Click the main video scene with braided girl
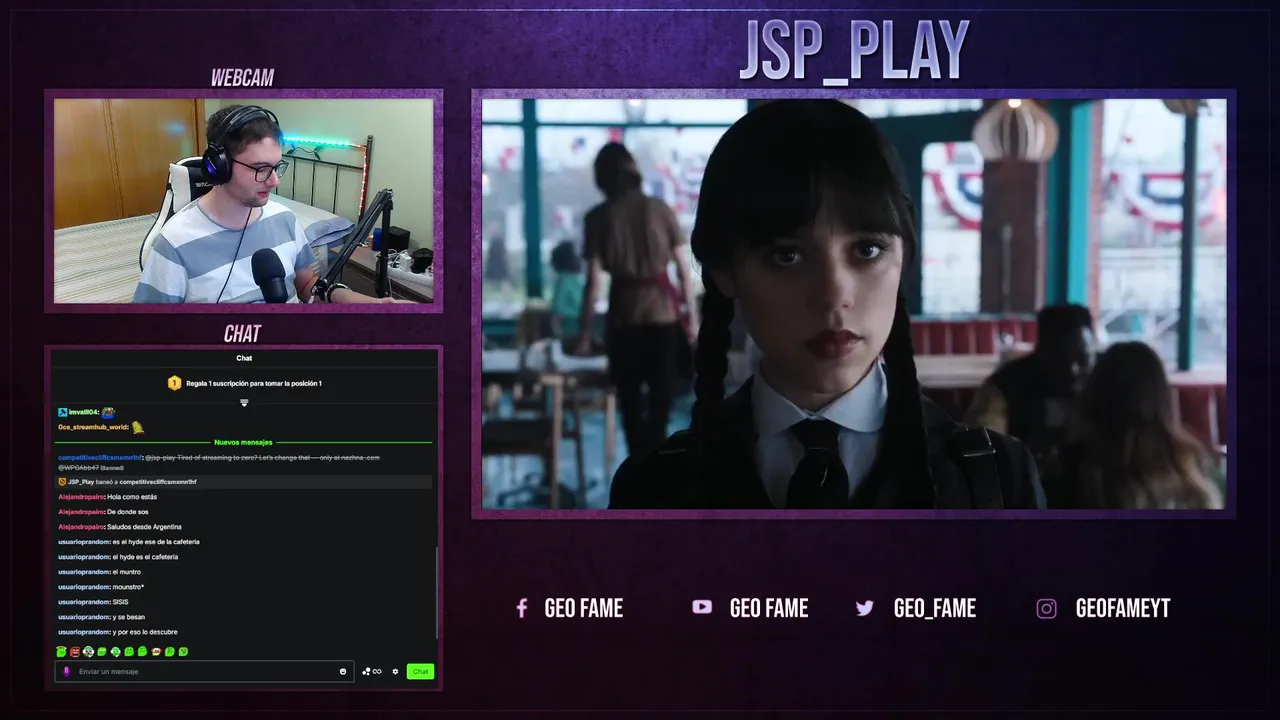The height and width of the screenshot is (720, 1280). (x=853, y=303)
